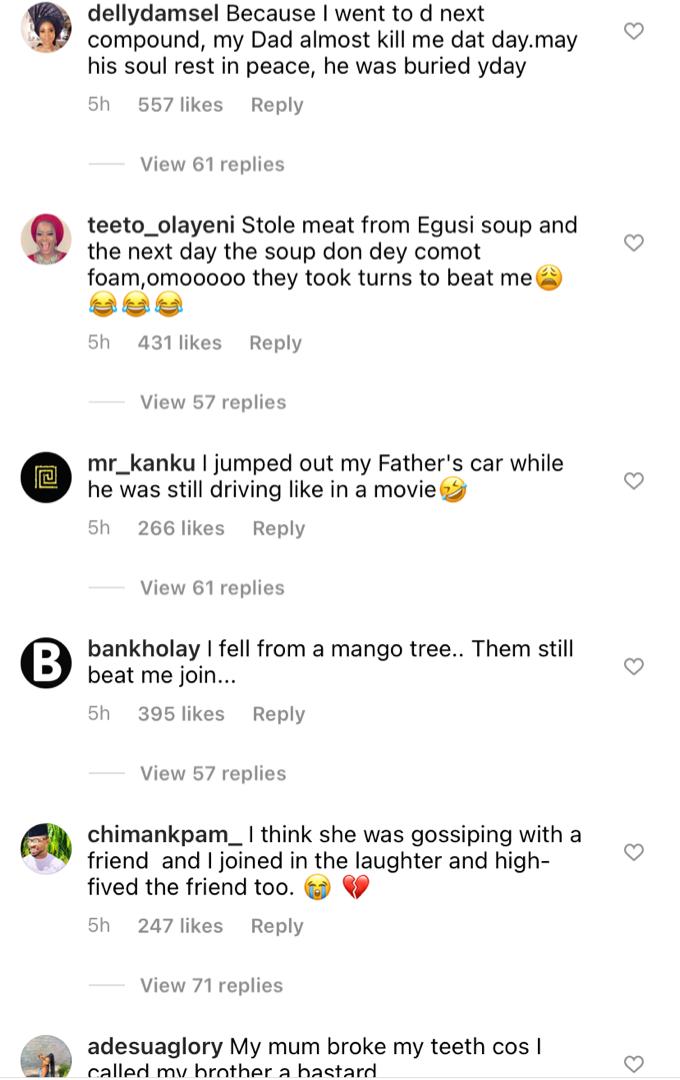Like mr_kanku's comment about the car
680x1080 pixels.
coord(633,481)
